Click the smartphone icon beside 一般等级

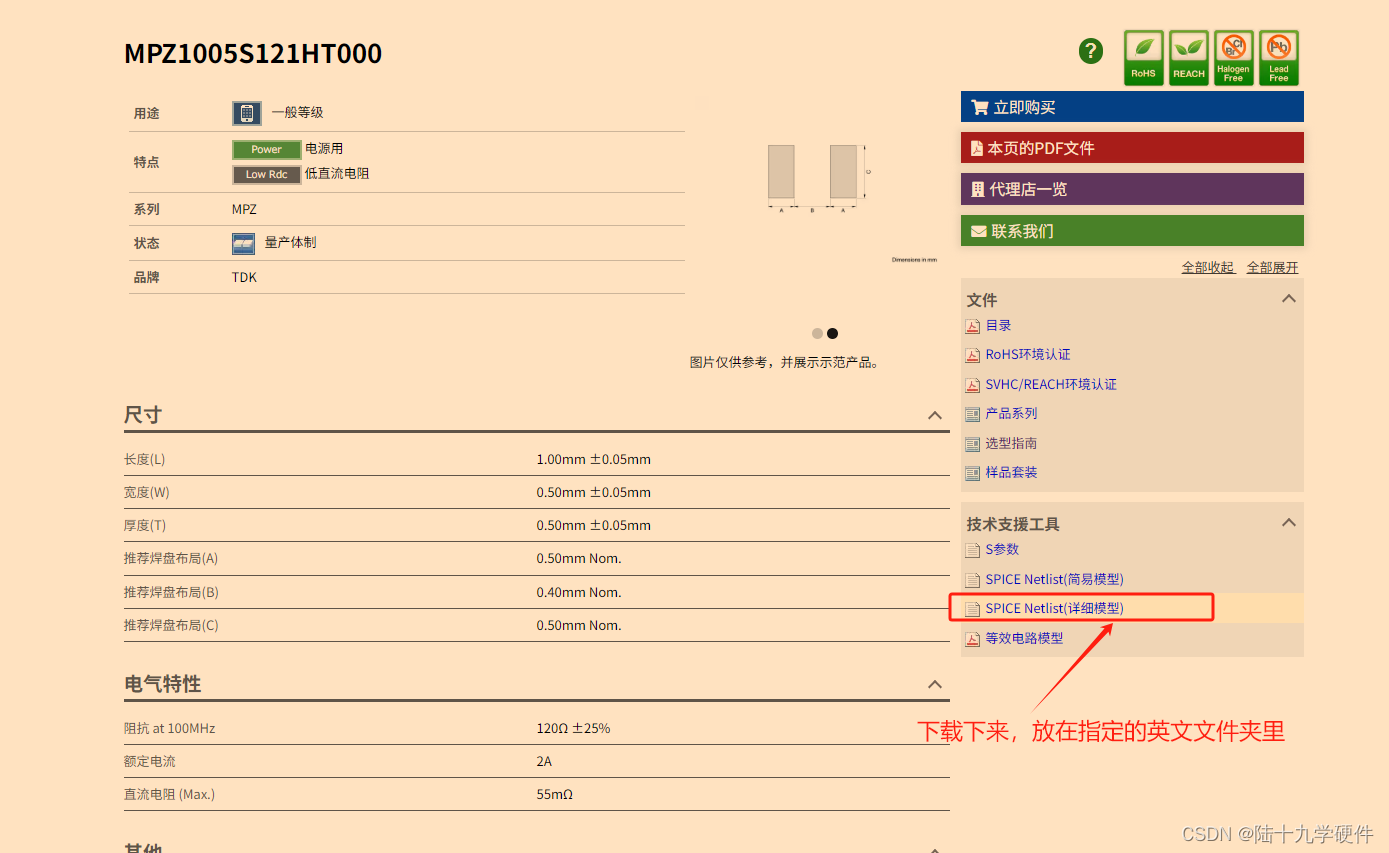point(247,113)
